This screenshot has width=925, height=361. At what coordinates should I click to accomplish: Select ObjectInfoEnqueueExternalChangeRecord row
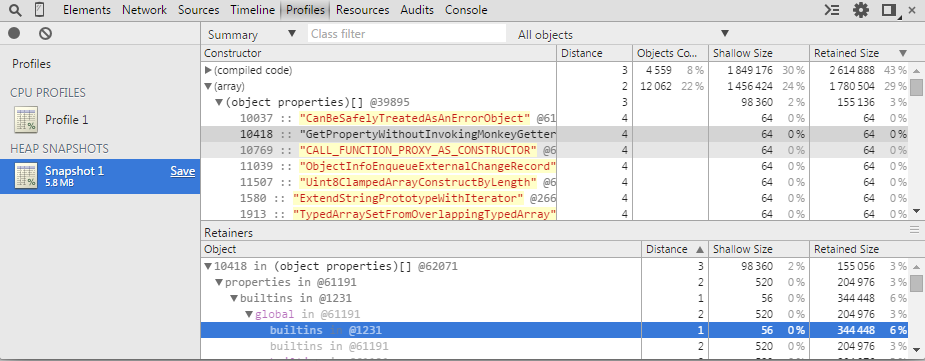click(x=555, y=166)
